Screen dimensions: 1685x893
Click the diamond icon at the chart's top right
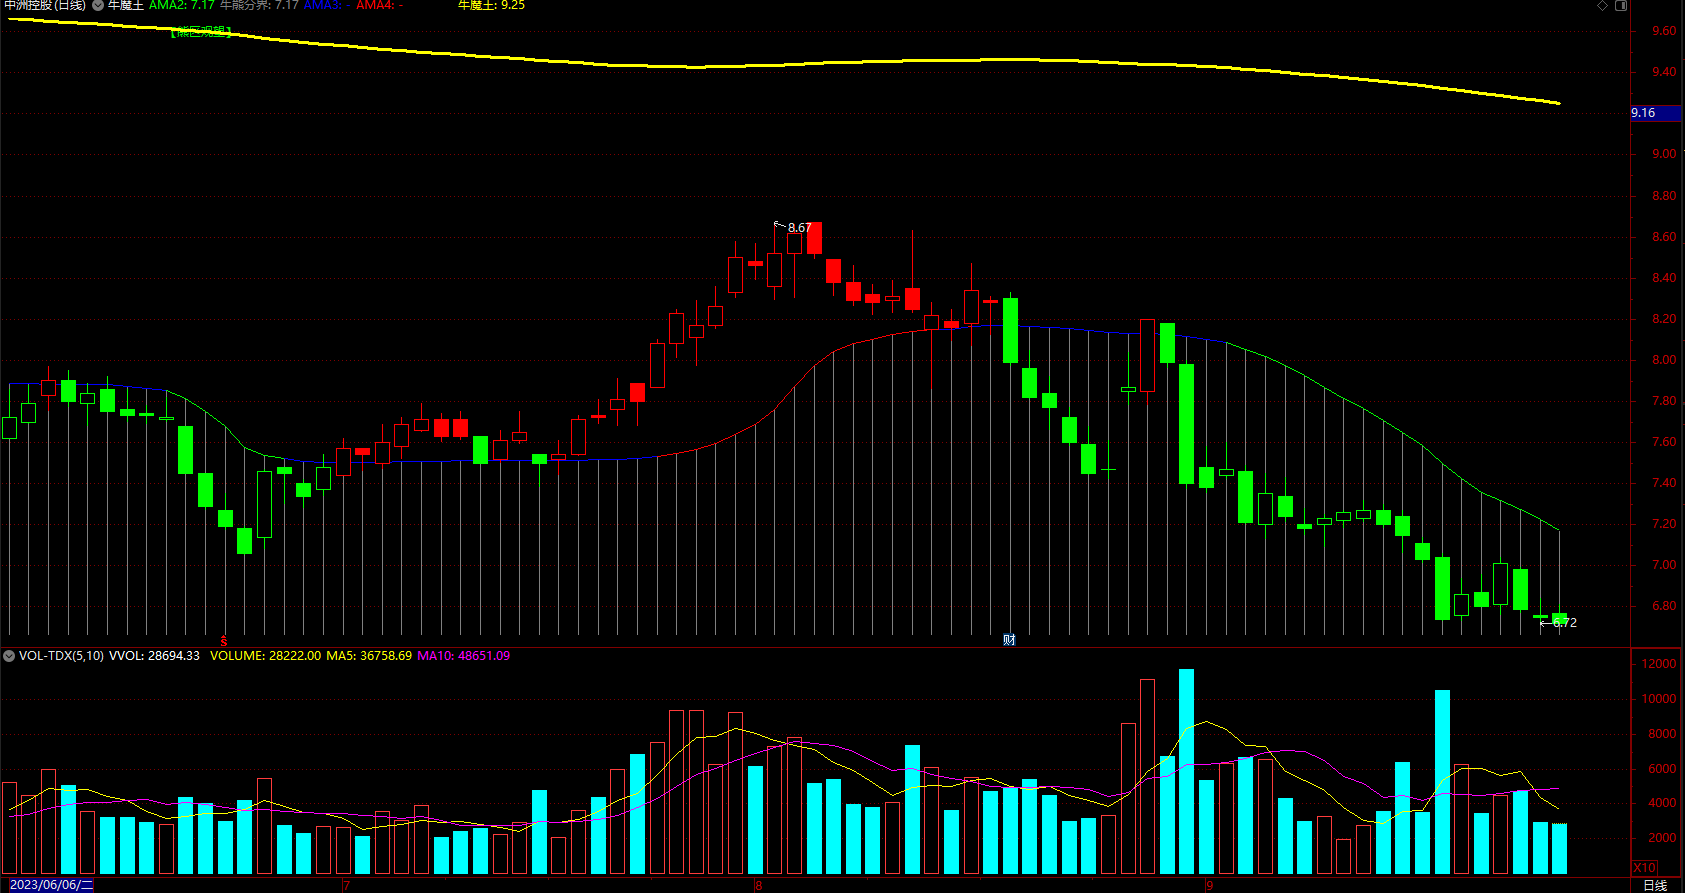click(1602, 5)
